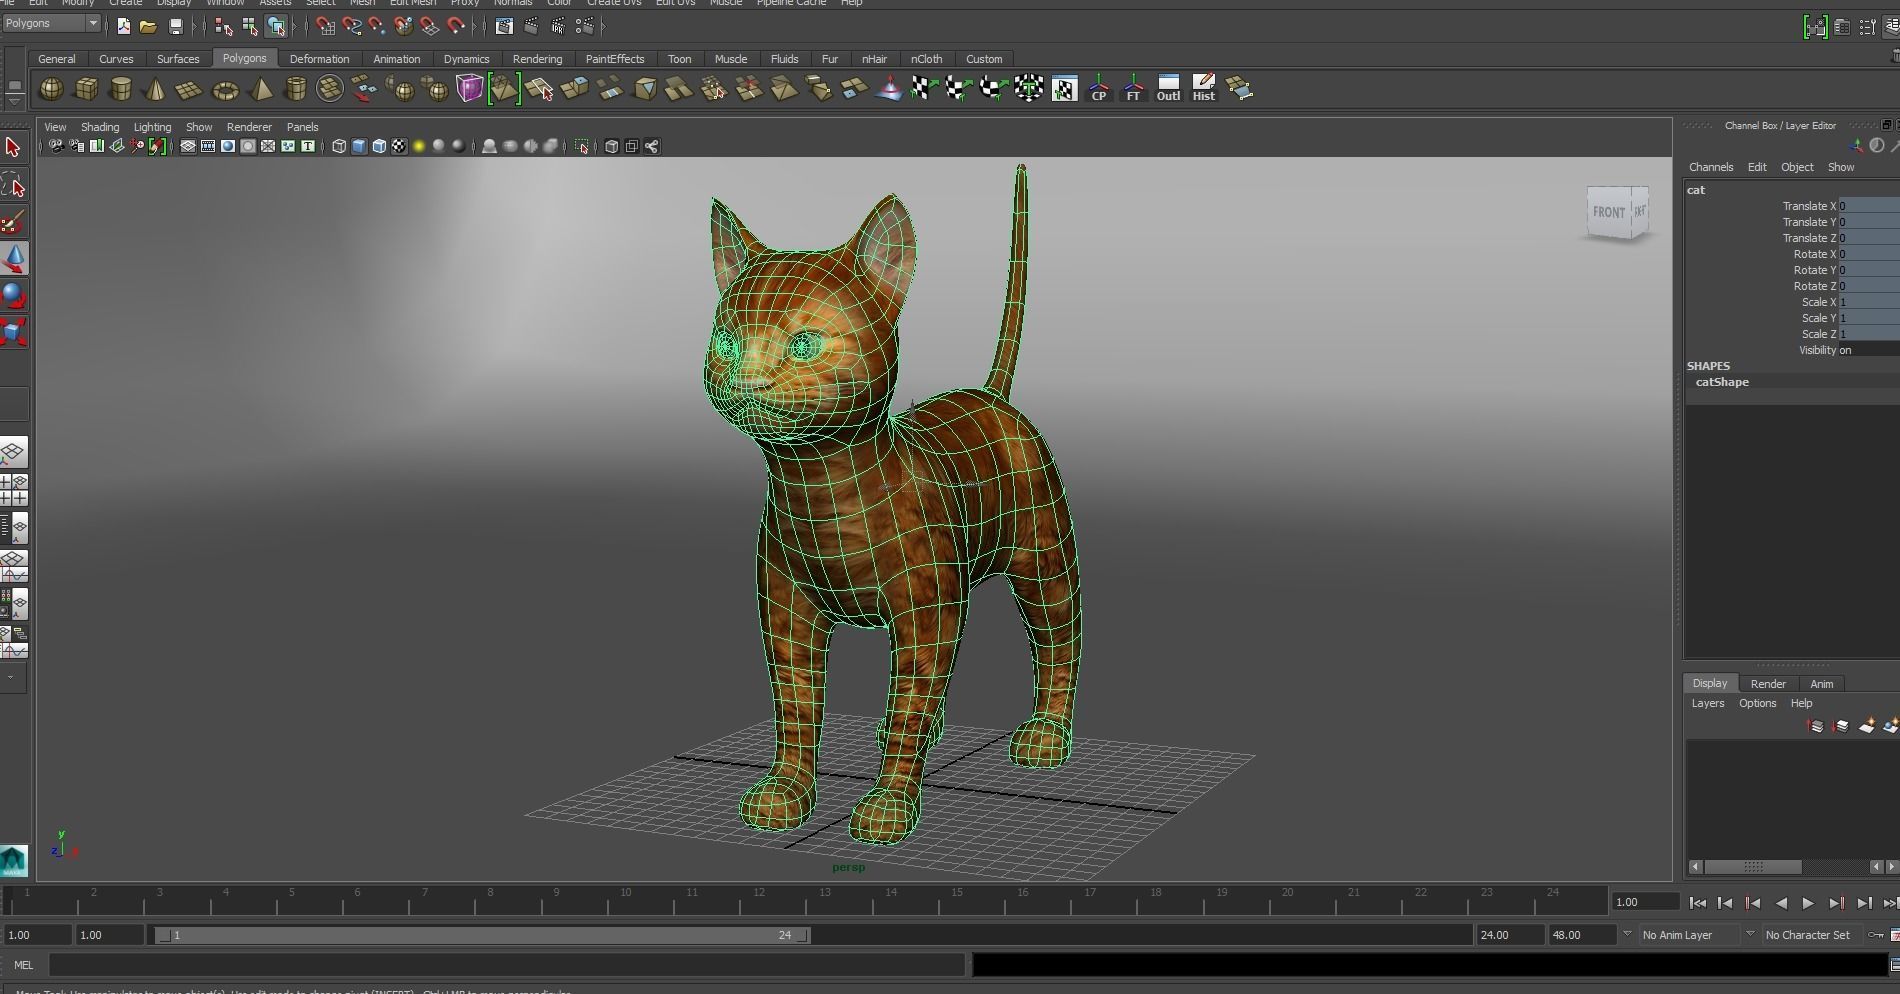Click the Open Scene folder icon
This screenshot has width=1900, height=994.
point(148,26)
